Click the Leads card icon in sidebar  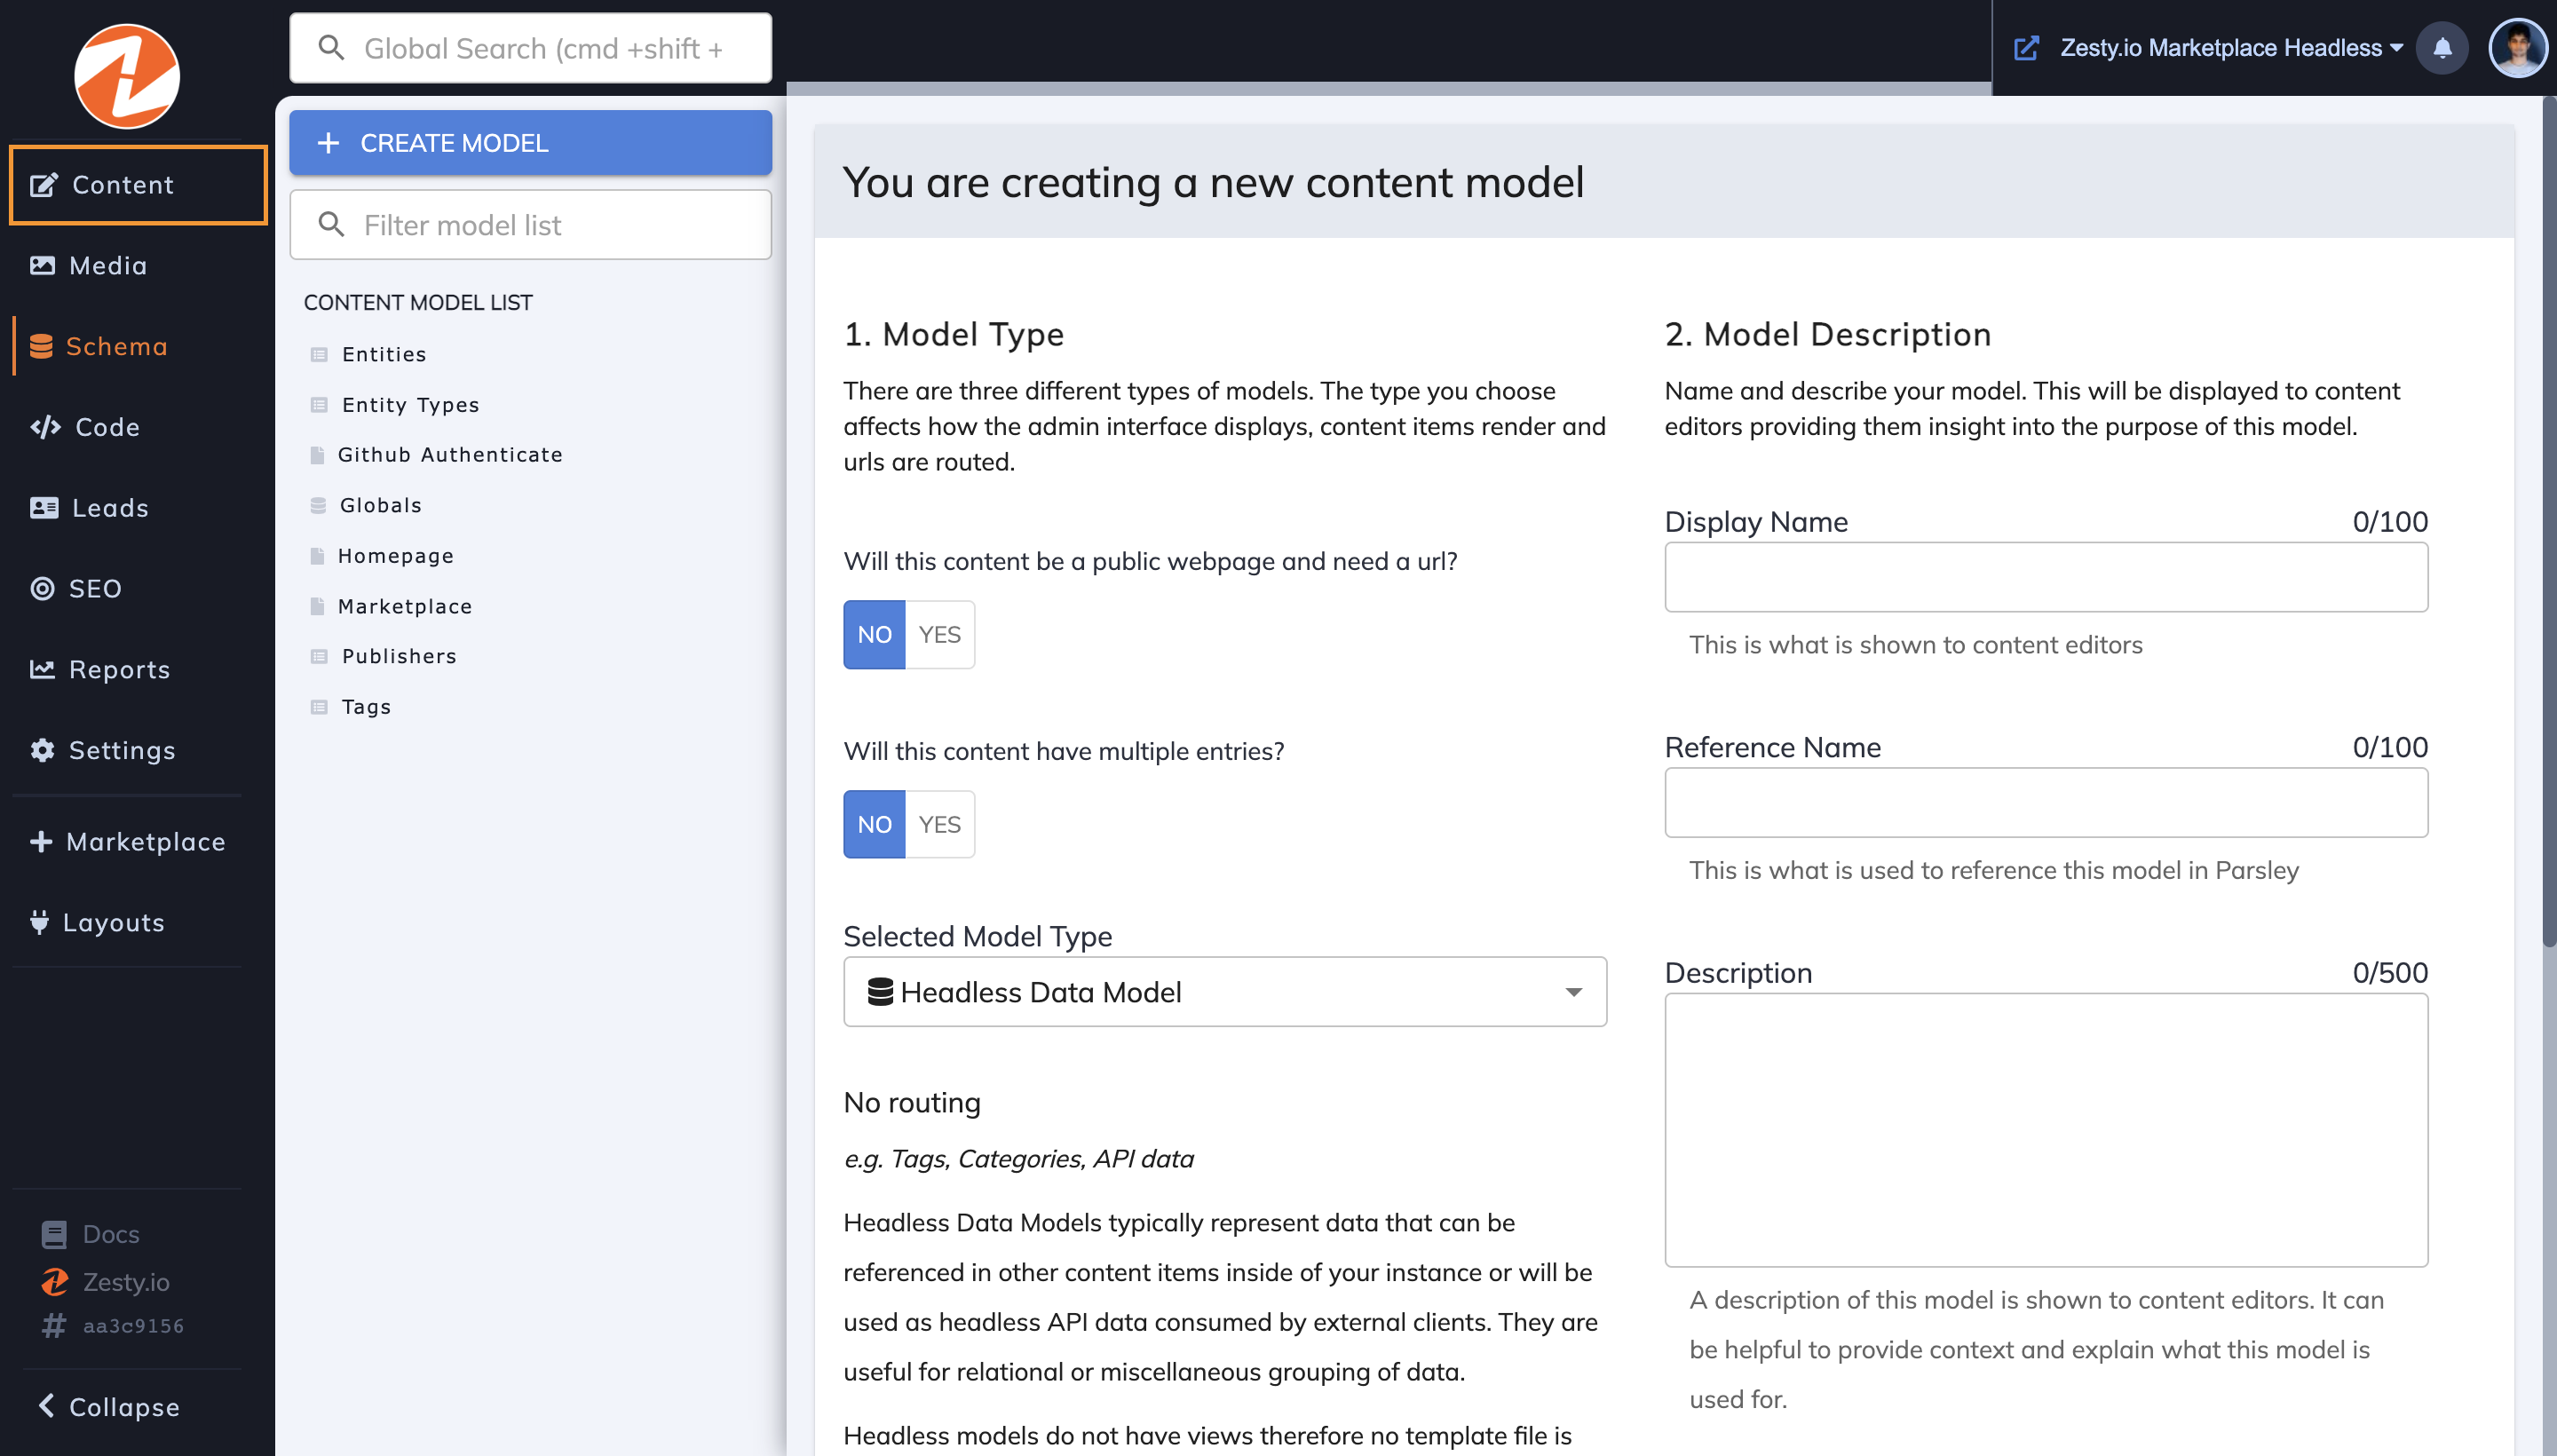(44, 508)
